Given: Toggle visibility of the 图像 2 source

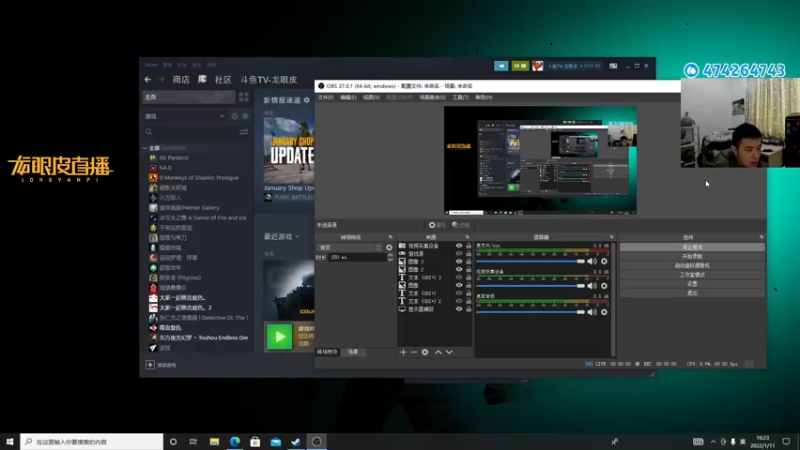Looking at the screenshot, I should tap(459, 269).
